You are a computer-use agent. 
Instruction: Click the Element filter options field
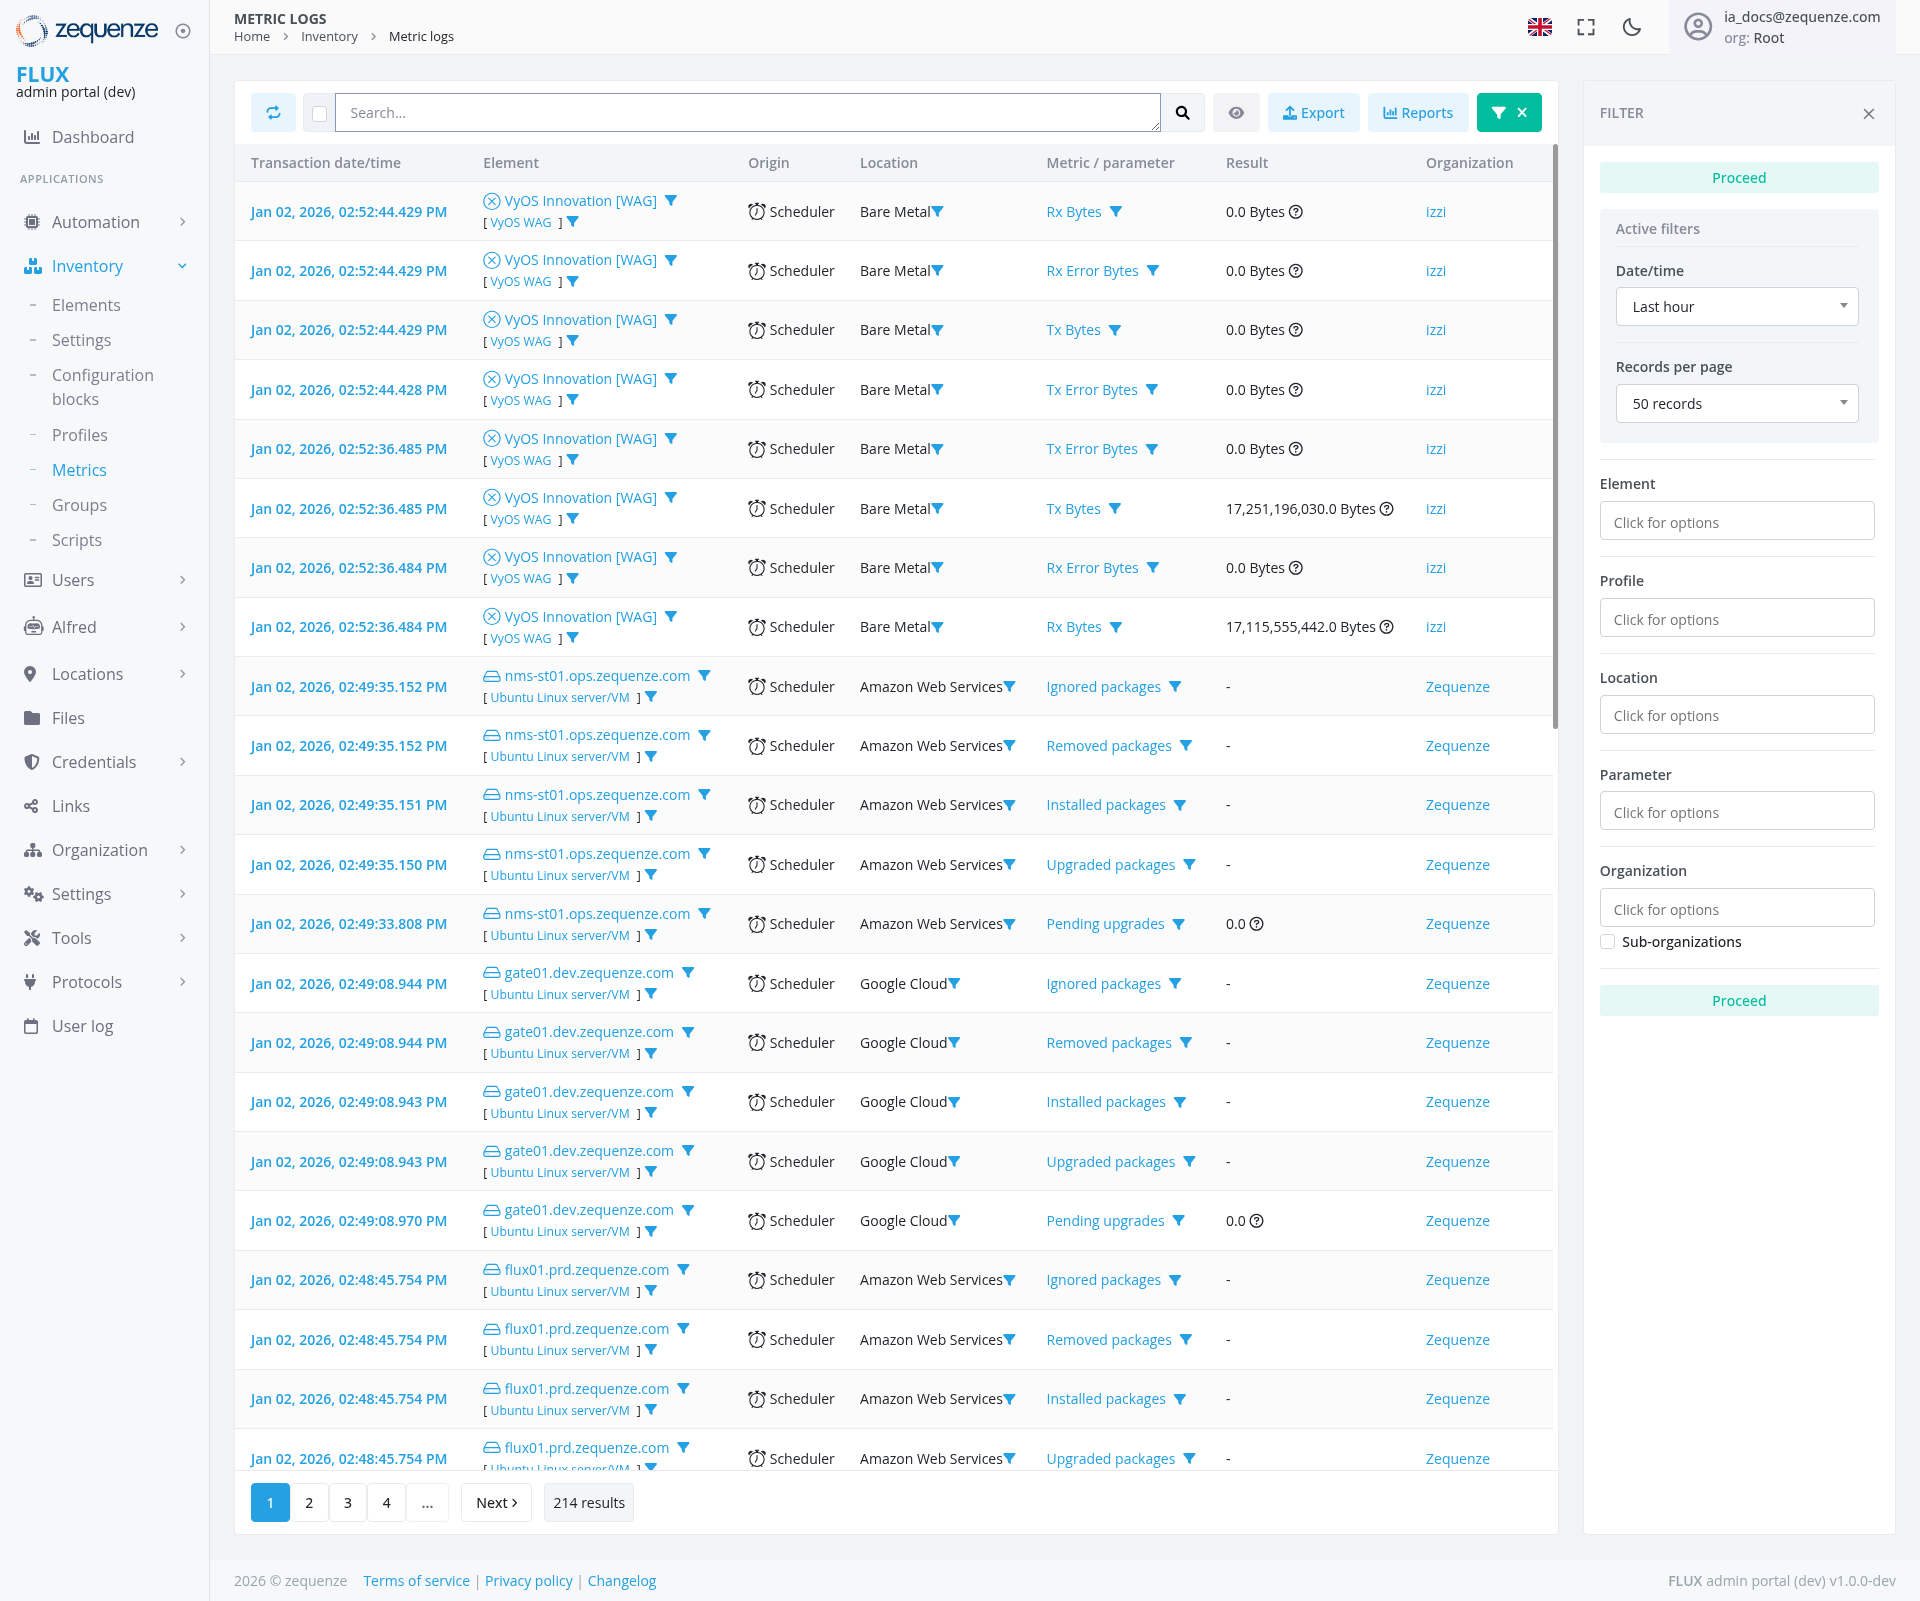[1736, 522]
